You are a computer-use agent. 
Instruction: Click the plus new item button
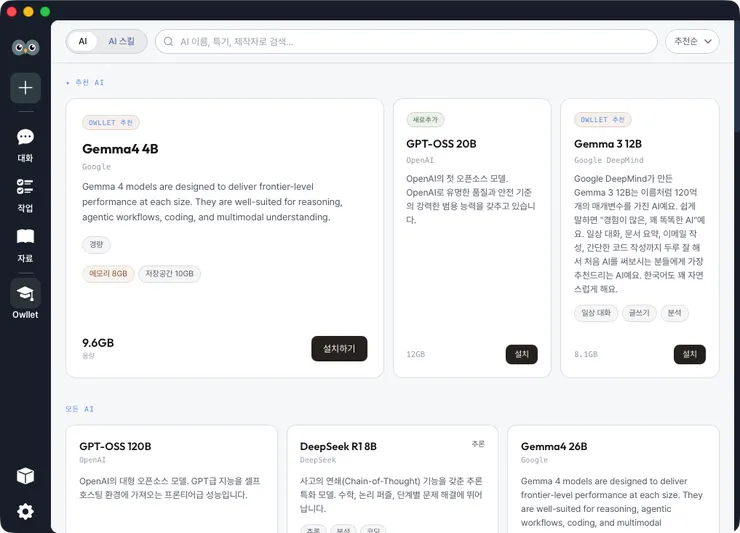click(25, 88)
